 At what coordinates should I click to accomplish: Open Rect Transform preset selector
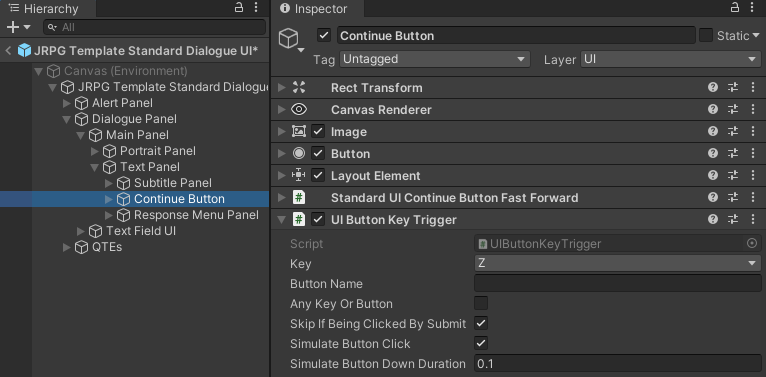733,87
